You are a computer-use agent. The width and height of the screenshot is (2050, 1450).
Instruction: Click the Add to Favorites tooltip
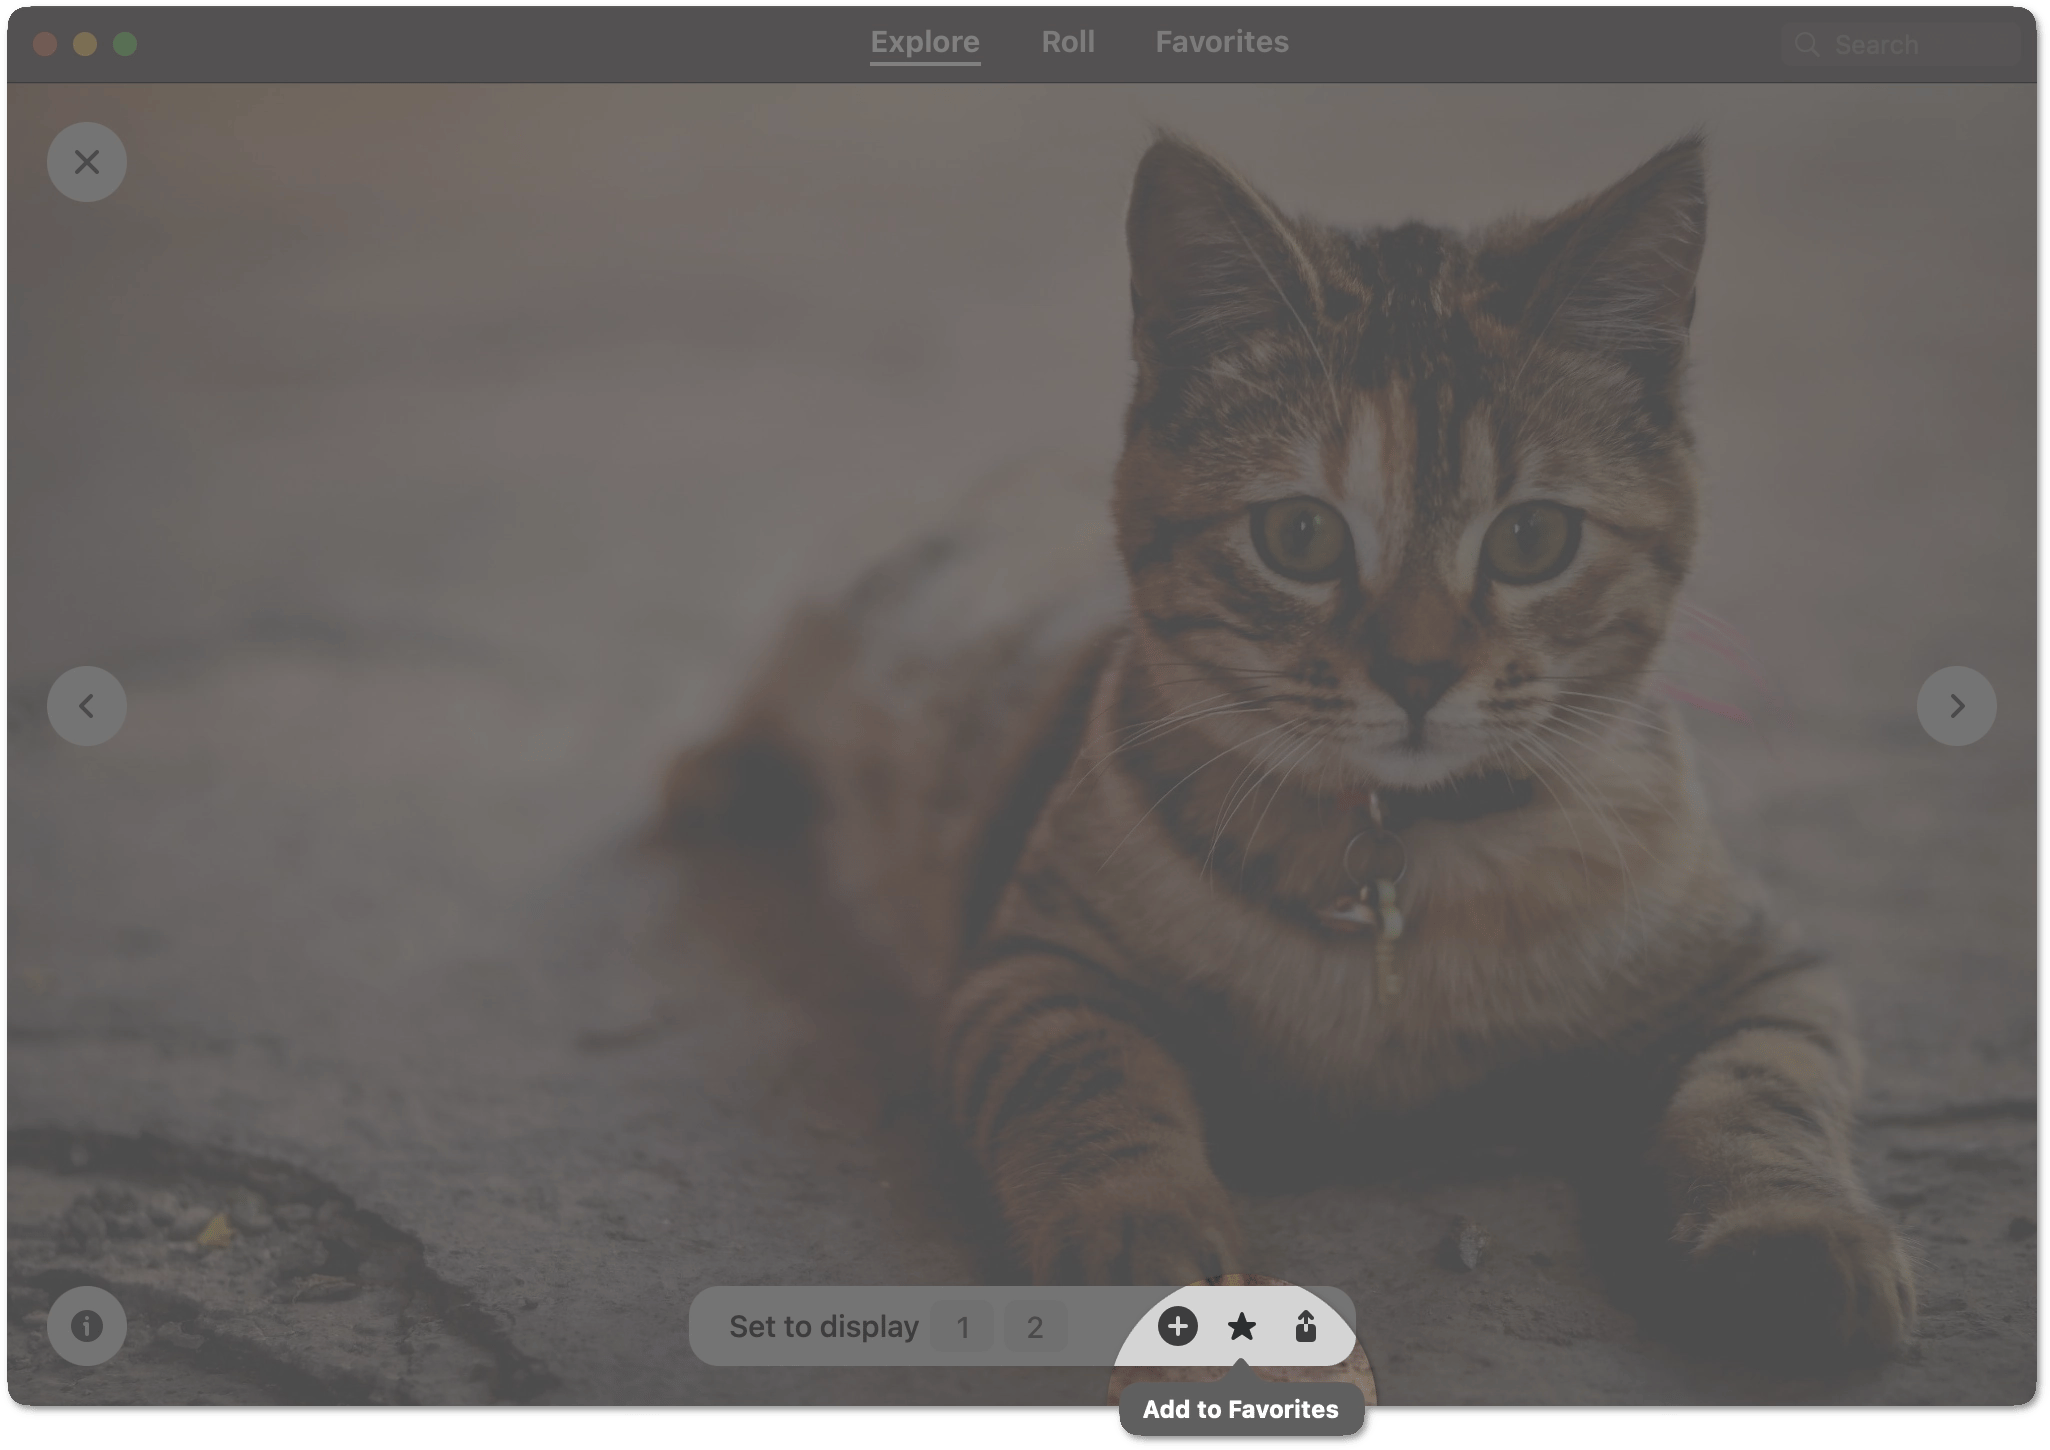tap(1240, 1409)
